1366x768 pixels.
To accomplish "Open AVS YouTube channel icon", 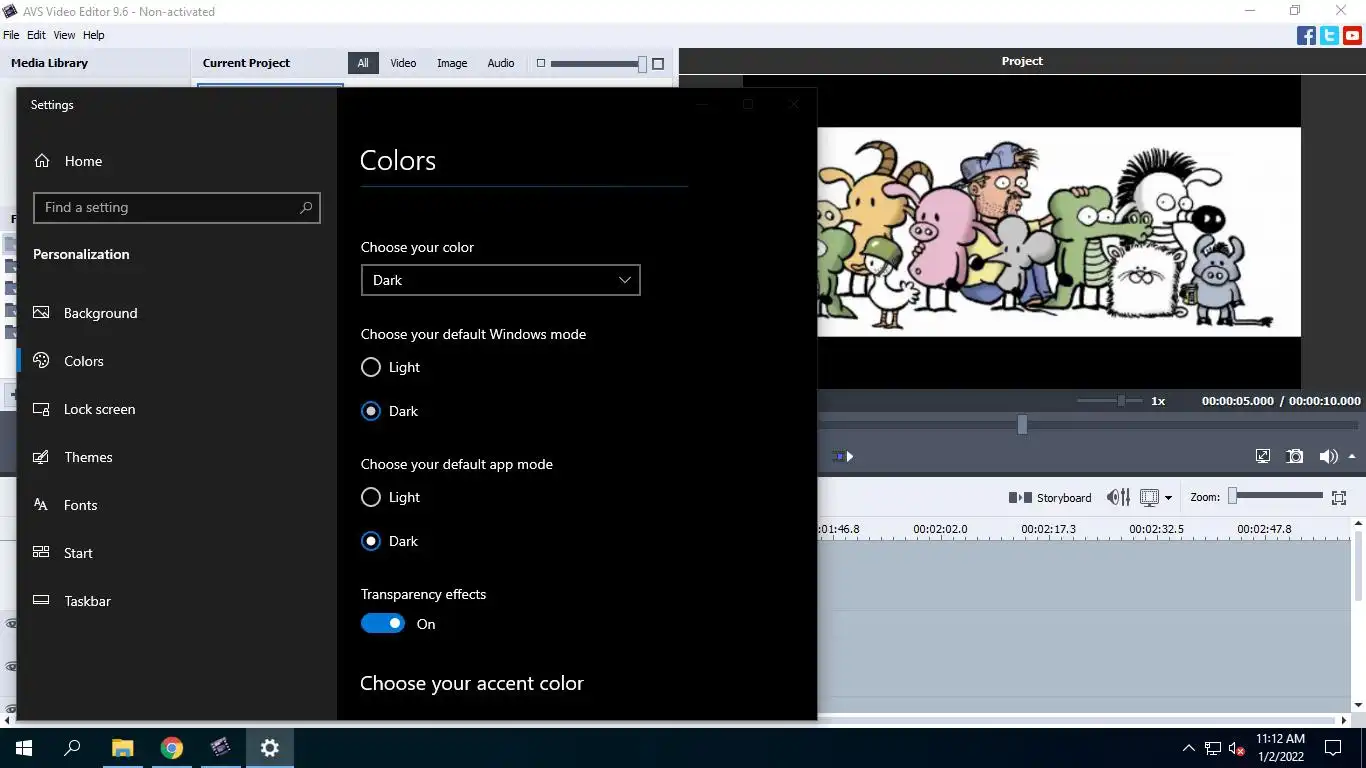I will pos(1352,36).
